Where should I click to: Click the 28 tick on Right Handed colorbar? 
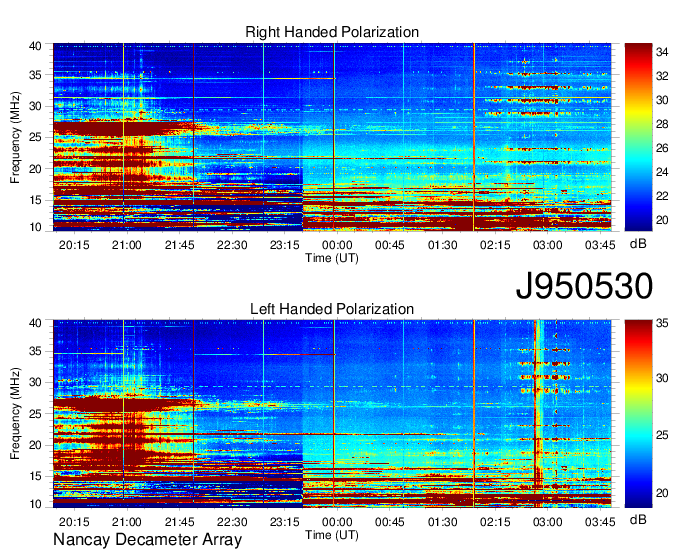click(x=662, y=125)
